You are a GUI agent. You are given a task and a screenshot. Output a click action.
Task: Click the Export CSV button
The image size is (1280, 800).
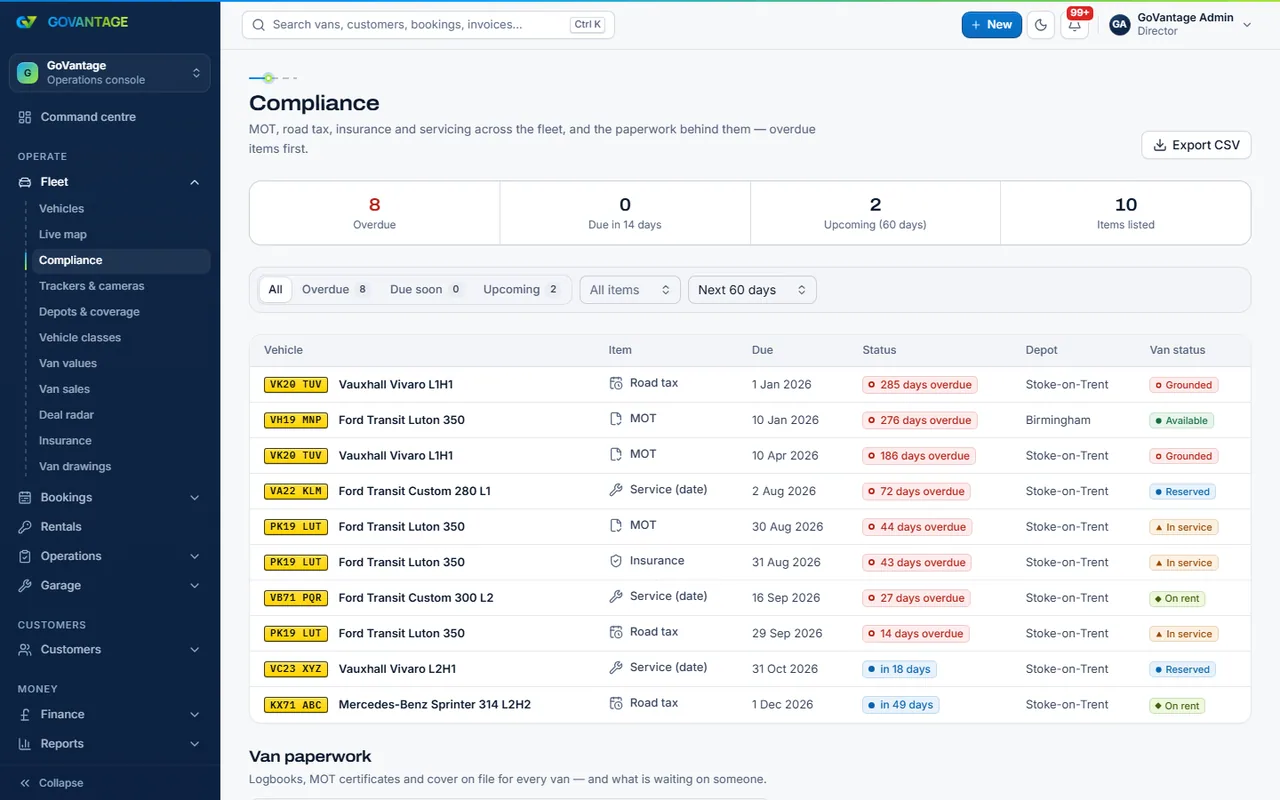click(1196, 145)
